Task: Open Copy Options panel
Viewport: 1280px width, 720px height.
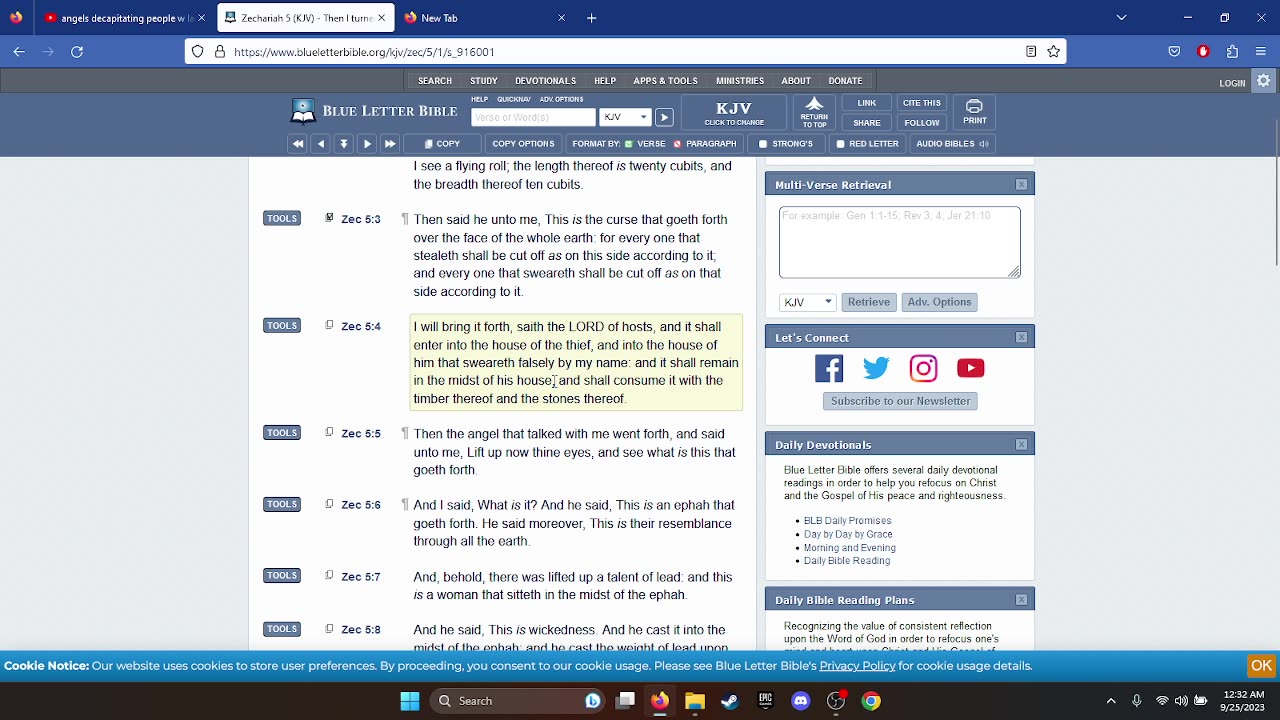Action: 523,144
